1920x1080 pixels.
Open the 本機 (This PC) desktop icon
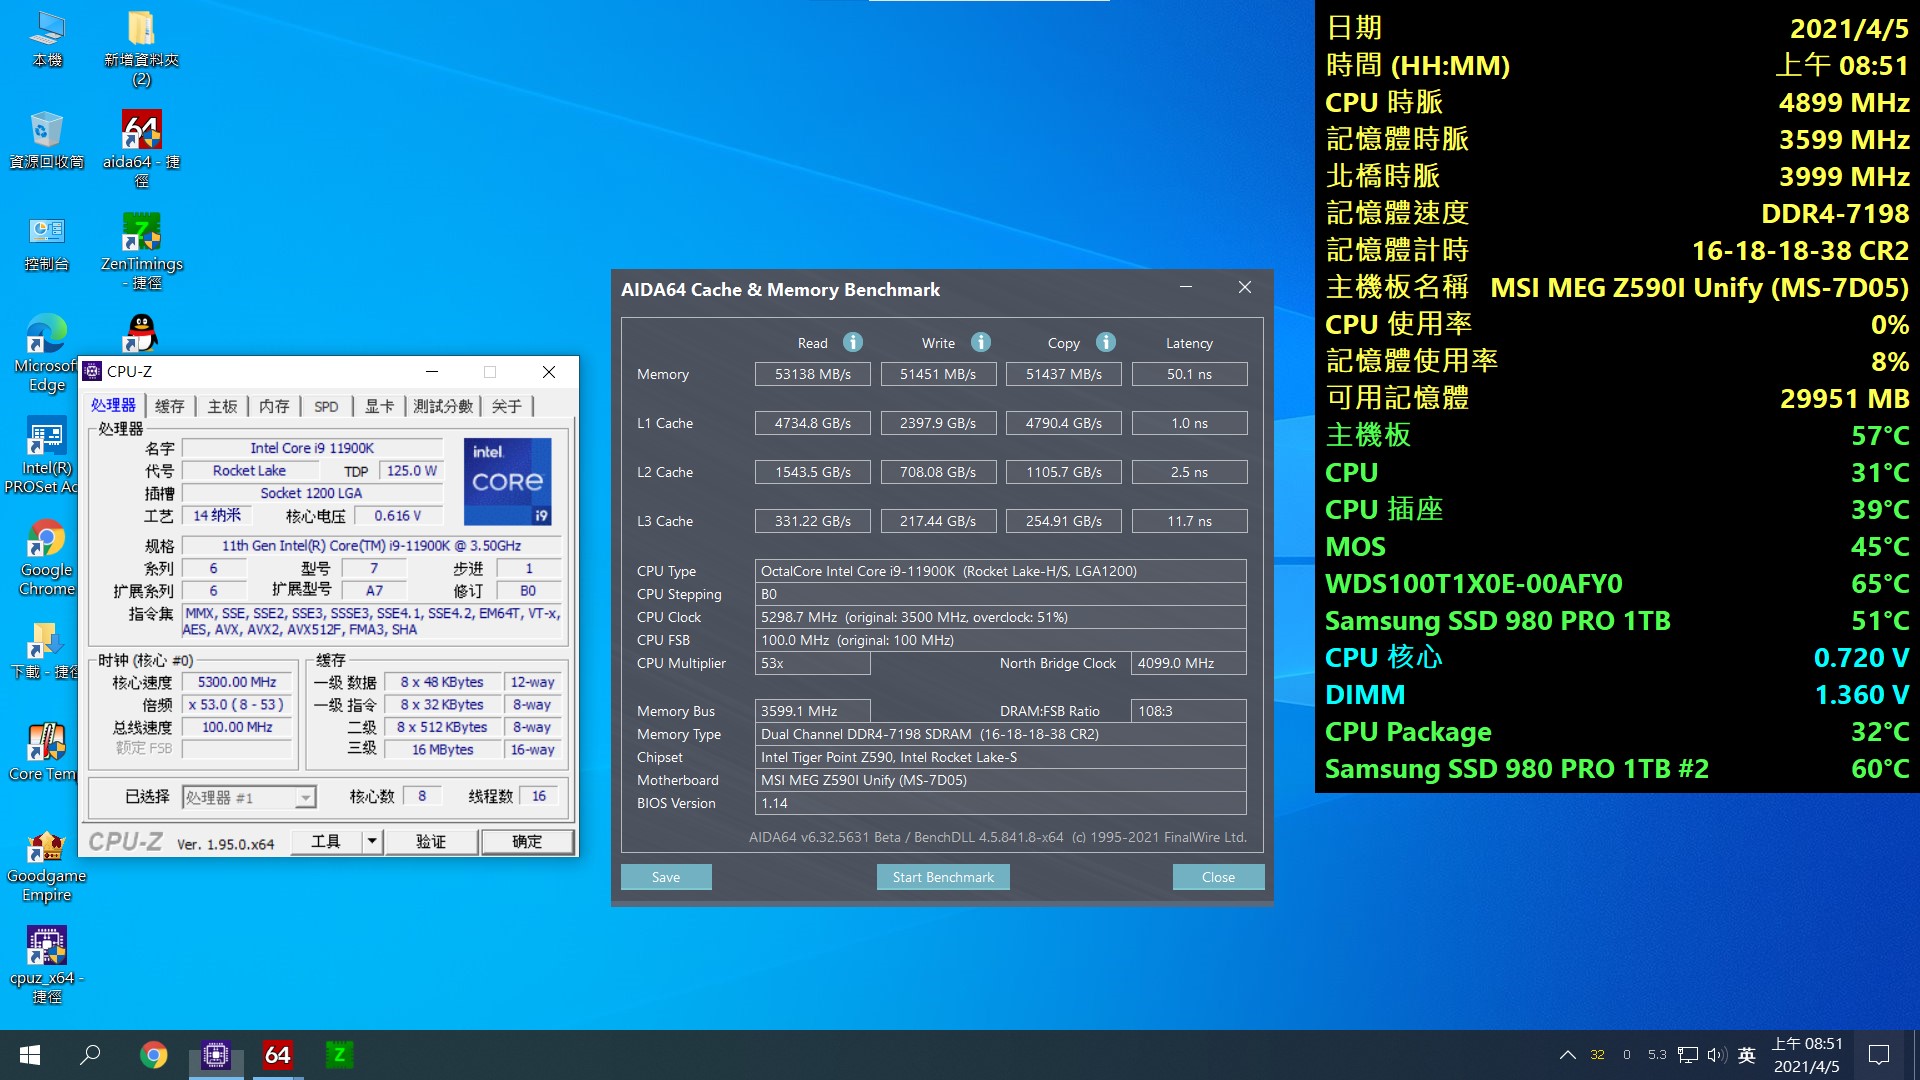tap(47, 40)
